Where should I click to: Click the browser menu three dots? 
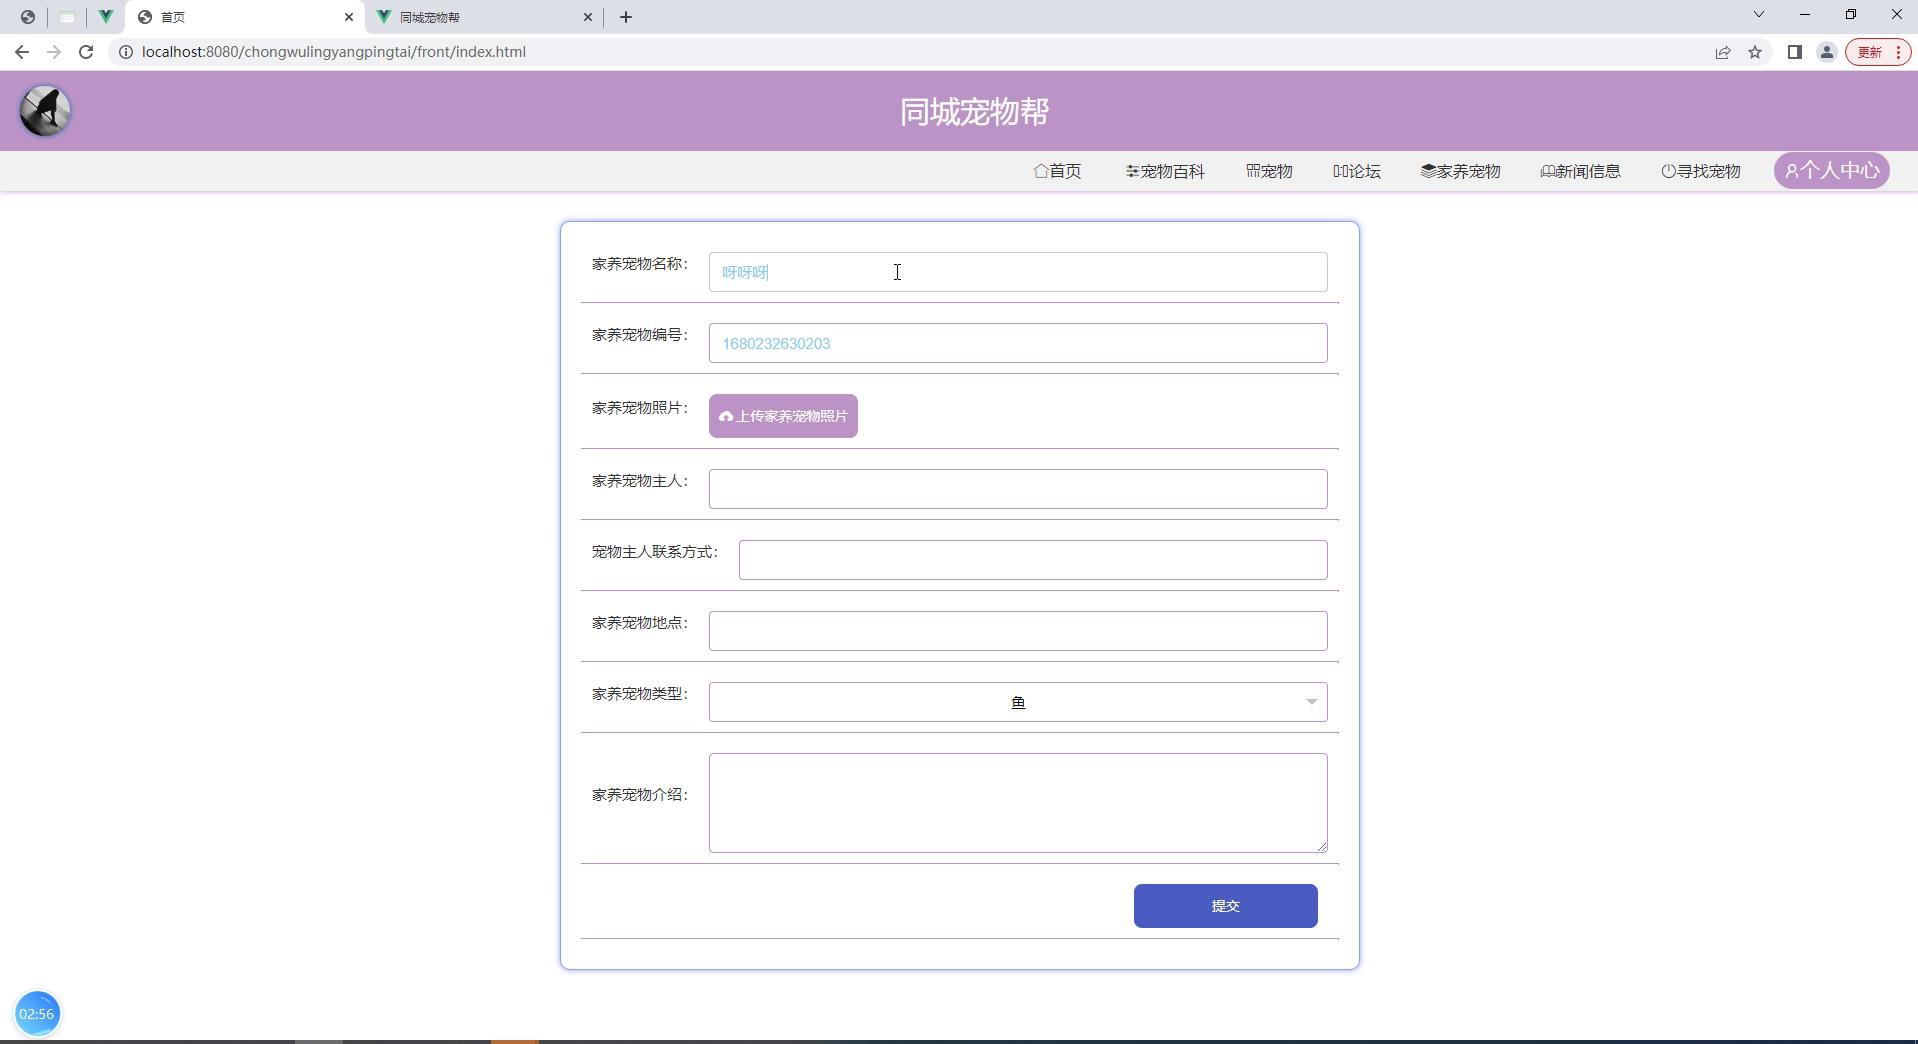point(1898,52)
